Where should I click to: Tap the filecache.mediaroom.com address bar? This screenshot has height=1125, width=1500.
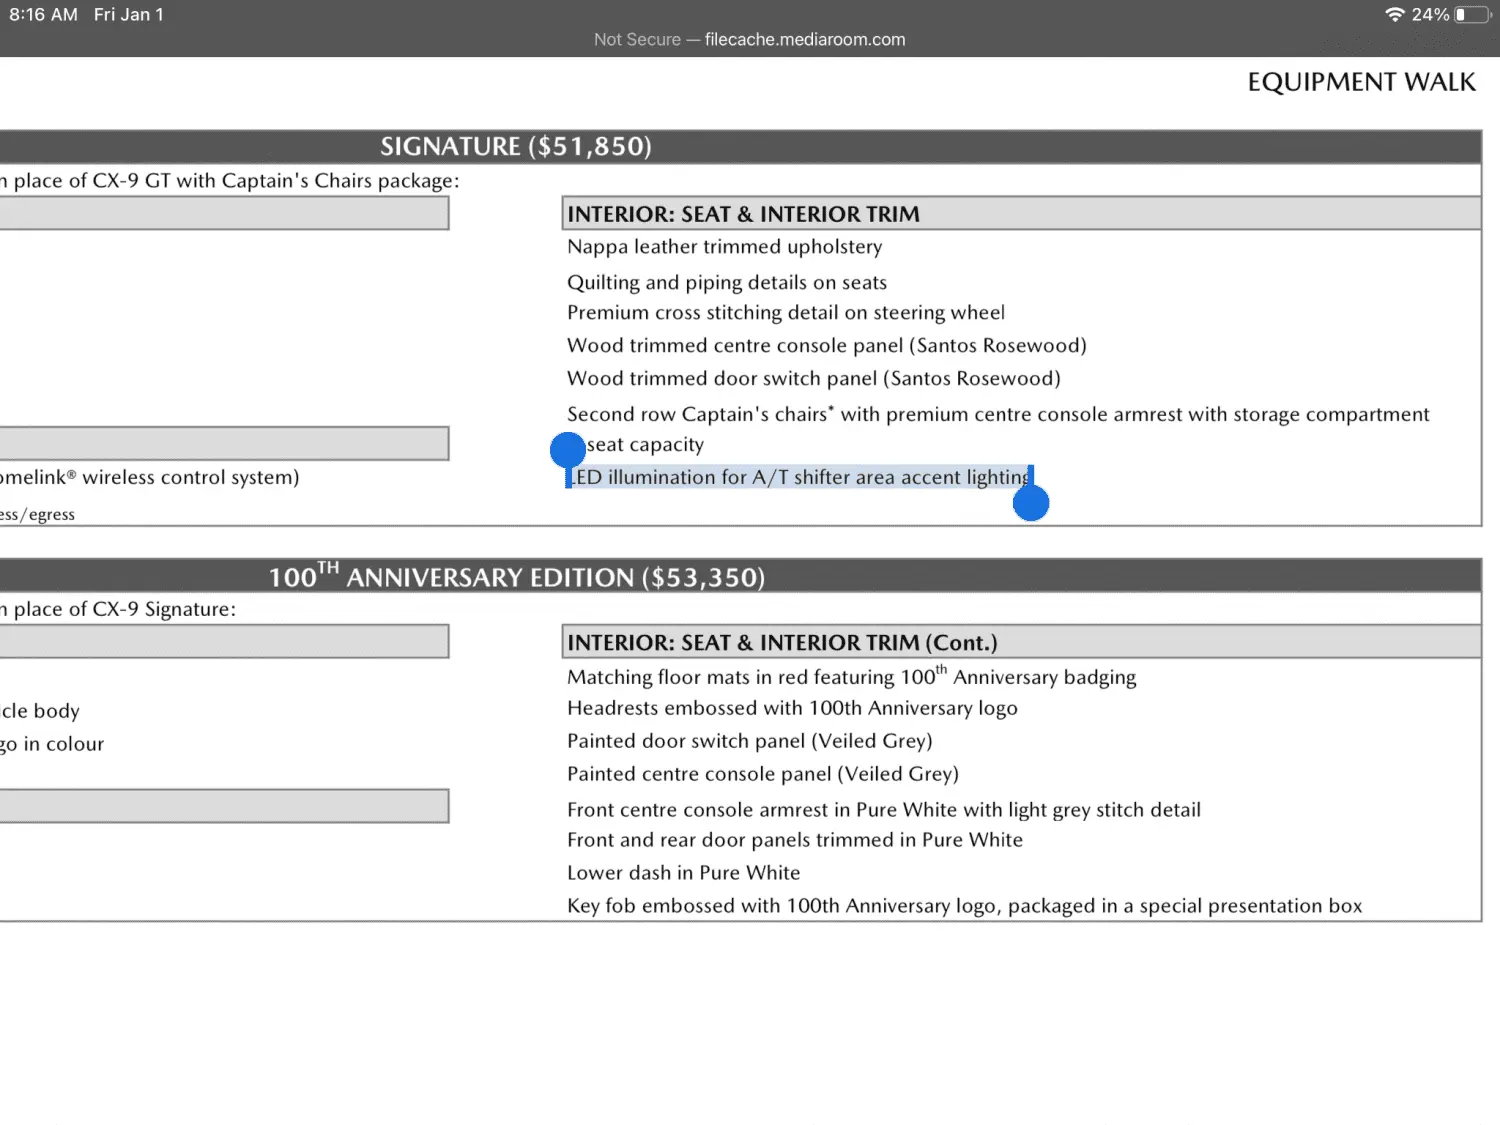(750, 40)
